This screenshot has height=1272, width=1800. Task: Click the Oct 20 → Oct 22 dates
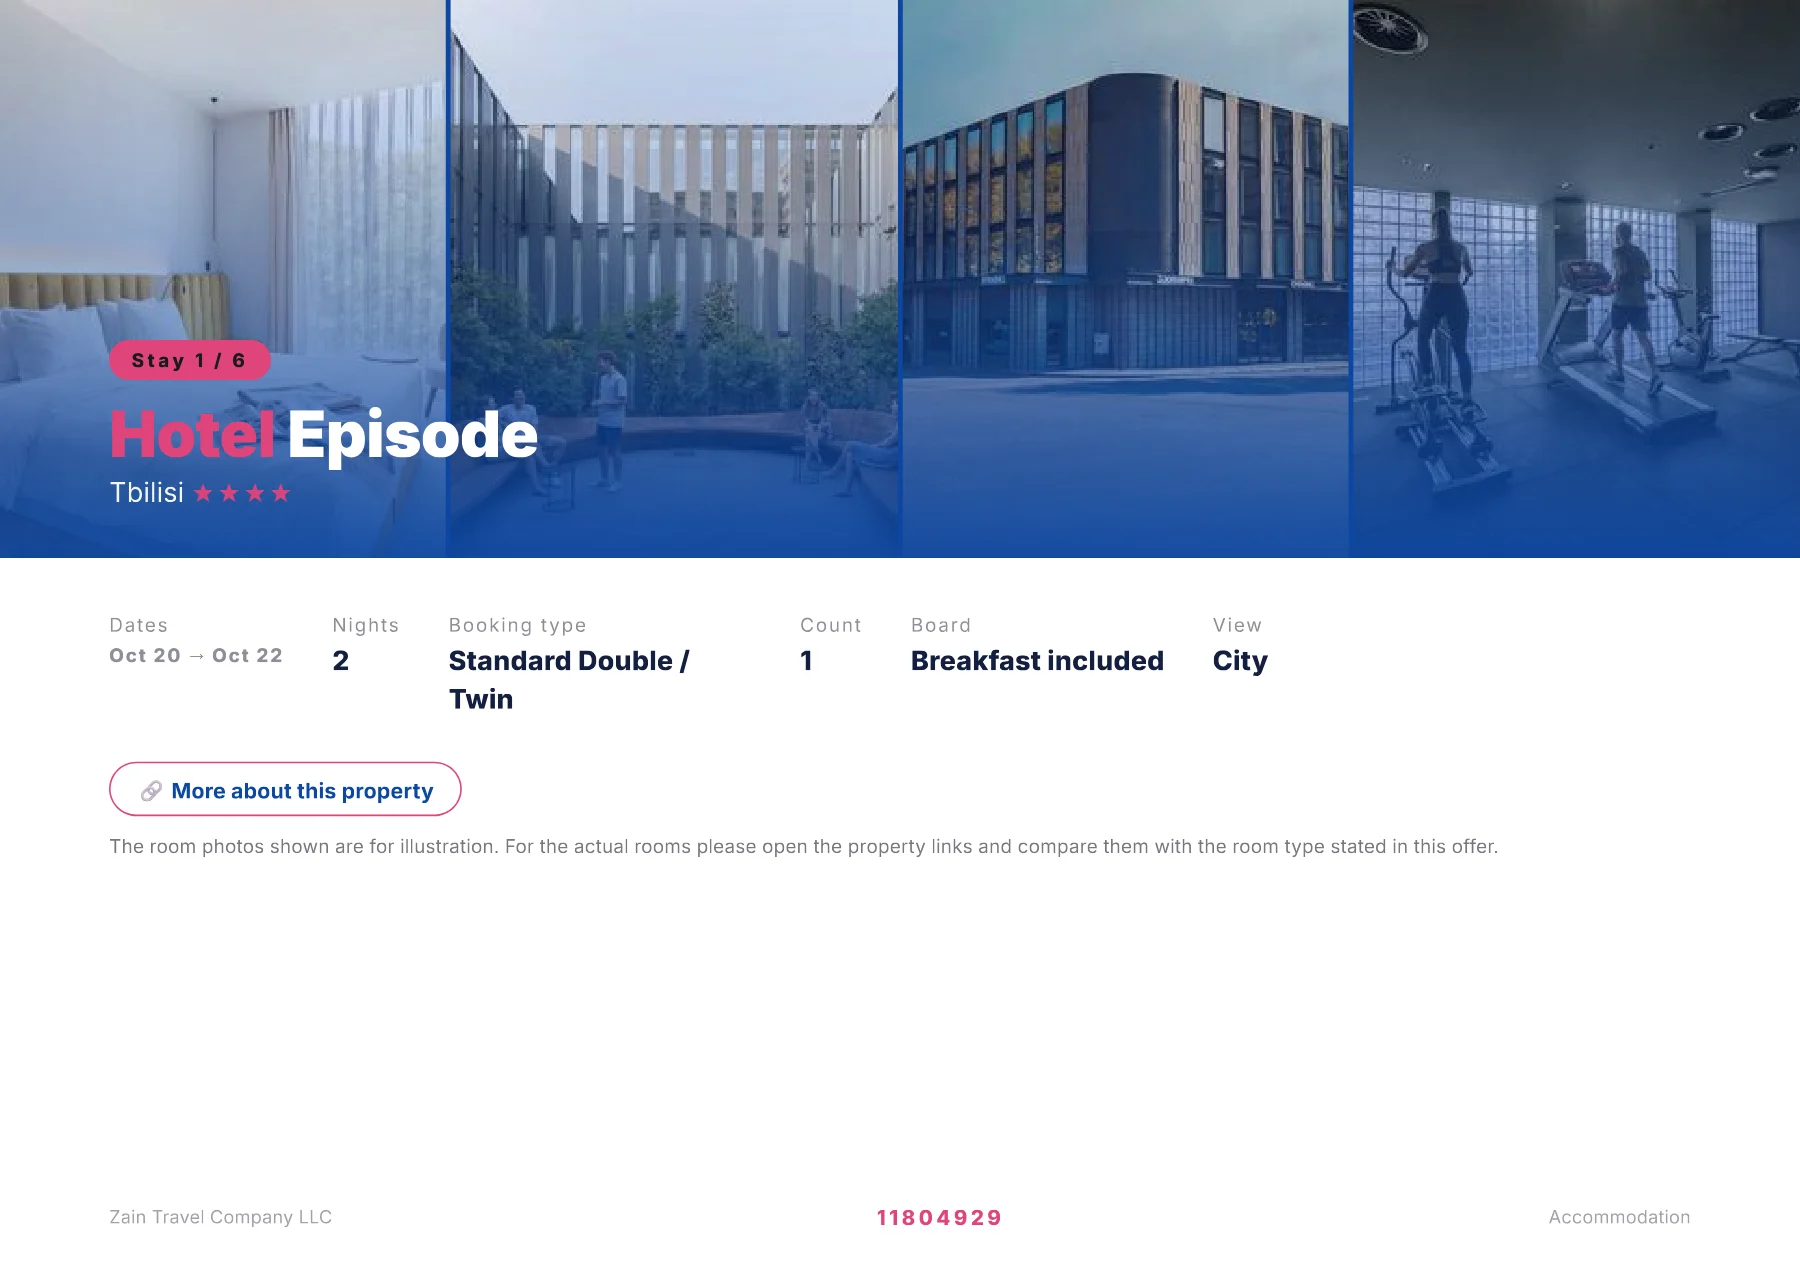196,656
